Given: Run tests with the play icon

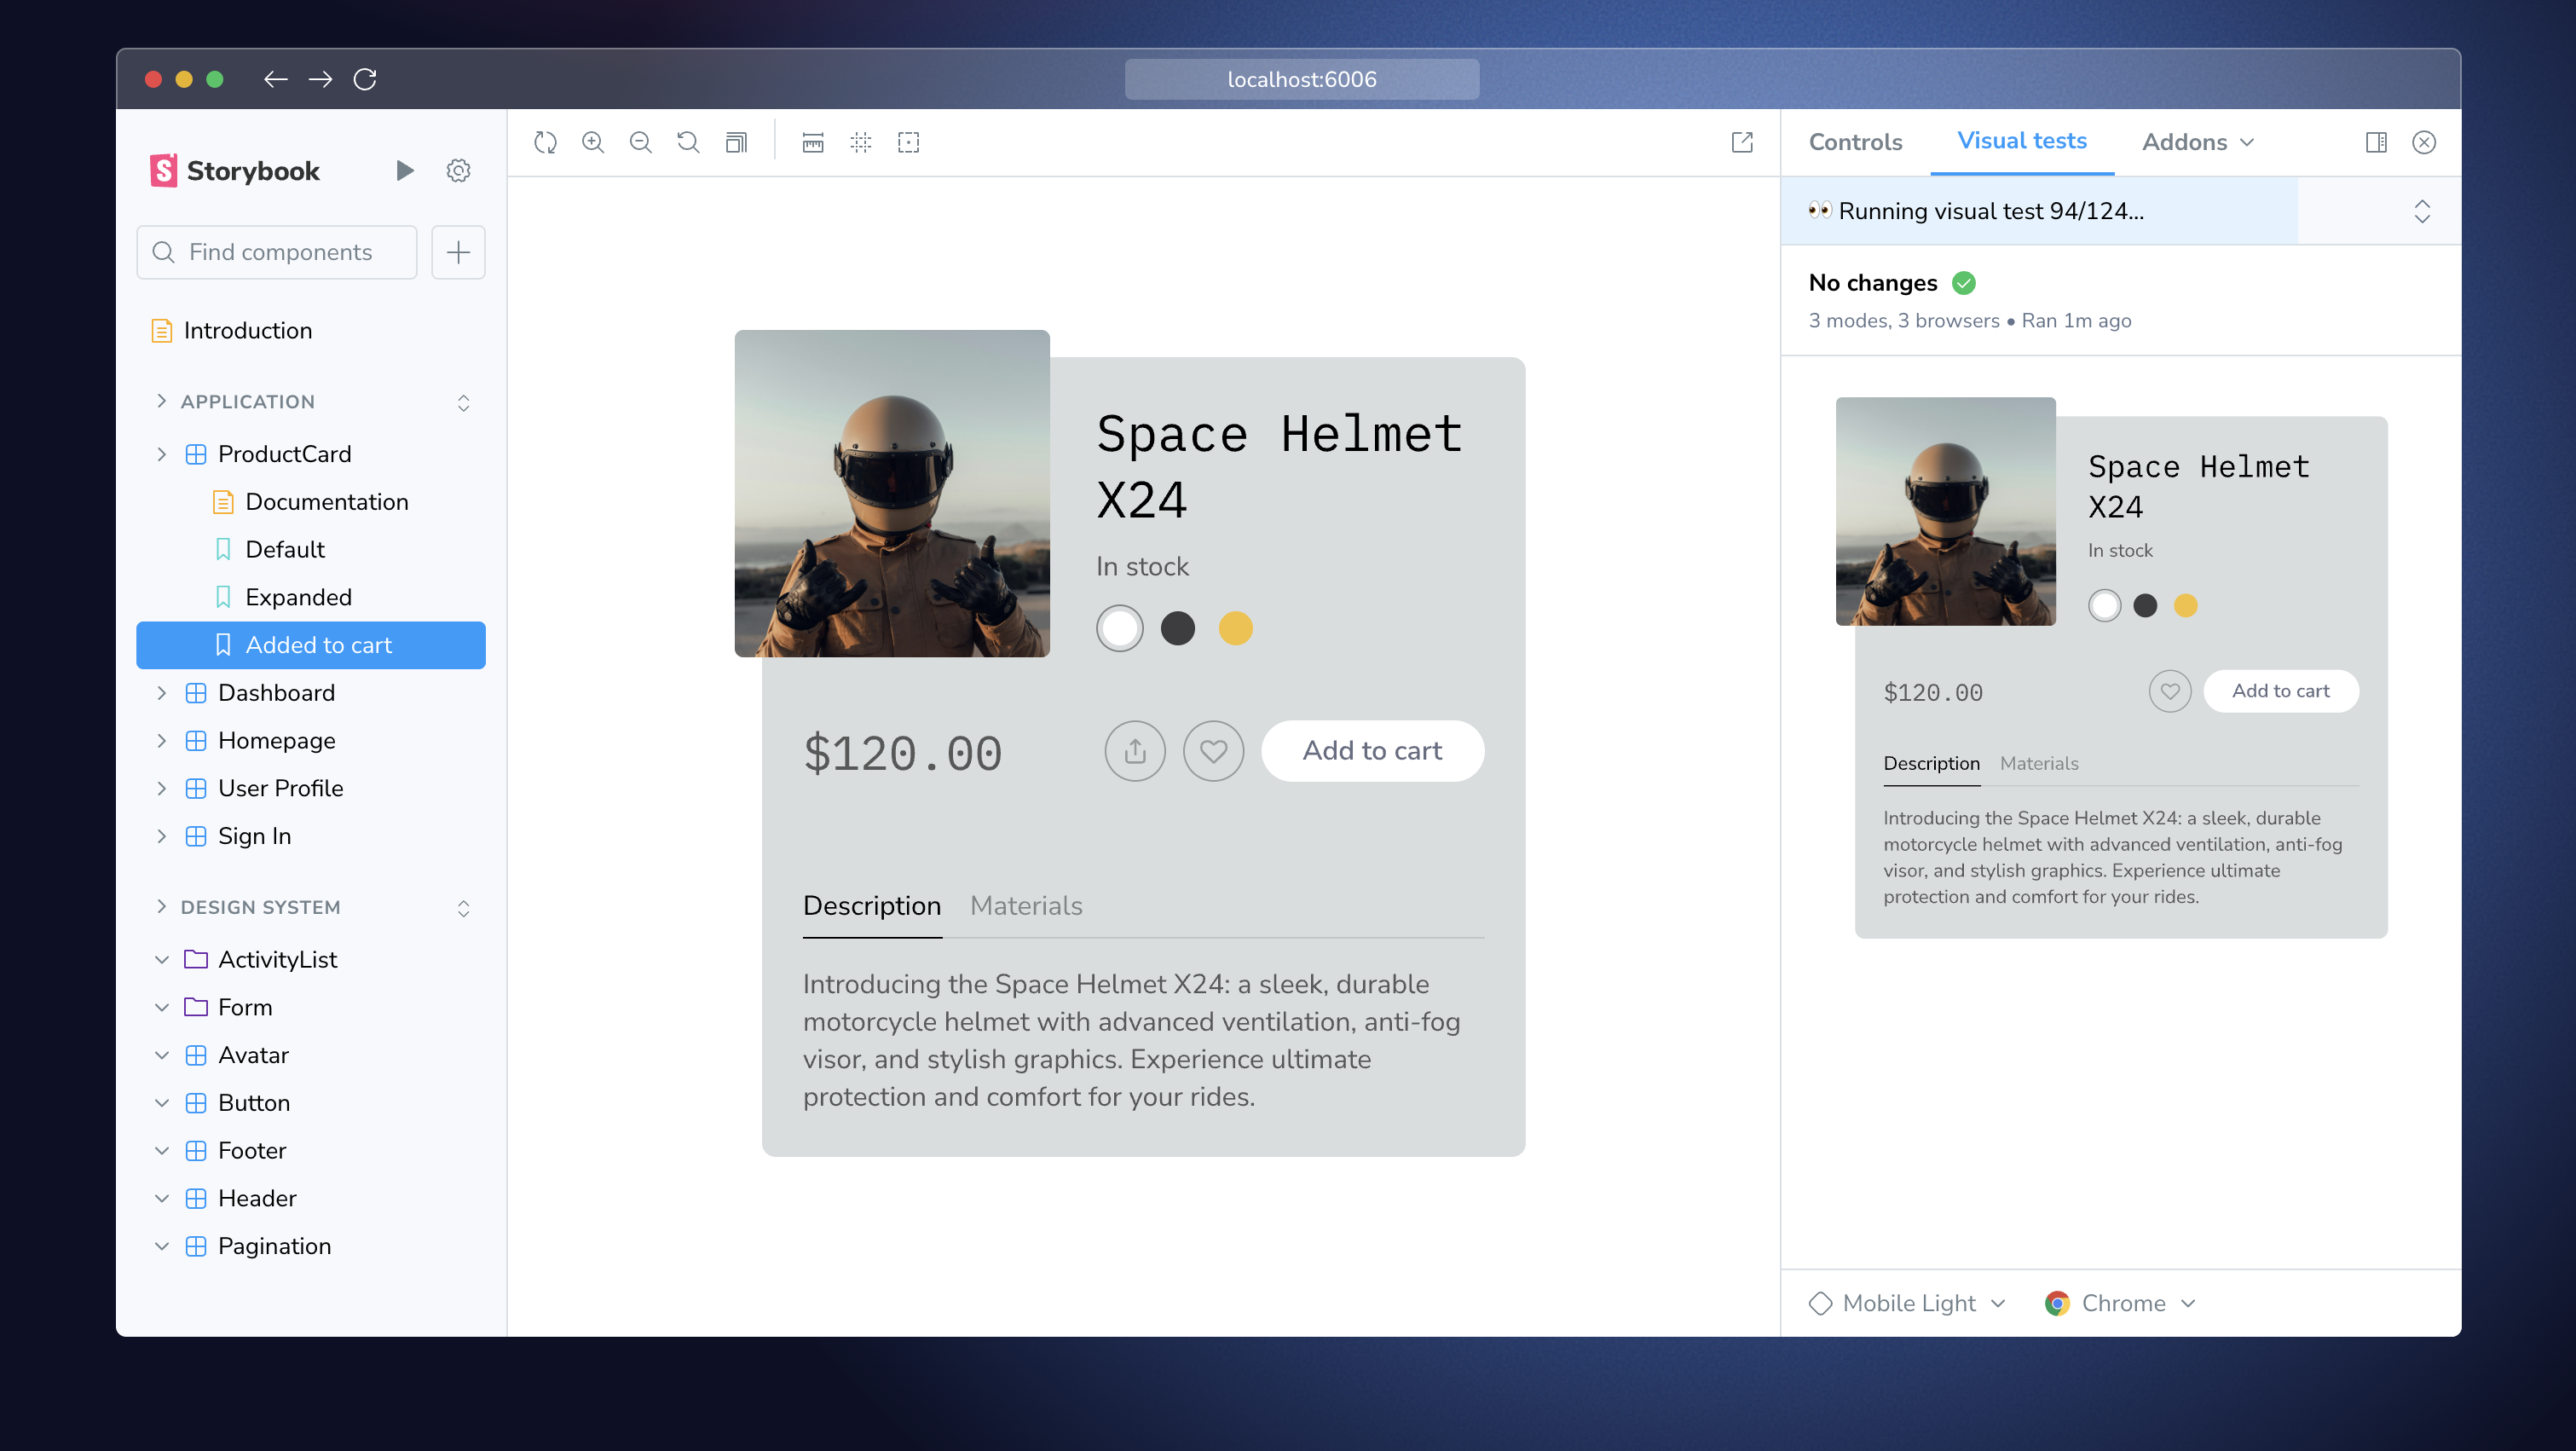Looking at the screenshot, I should [x=404, y=171].
